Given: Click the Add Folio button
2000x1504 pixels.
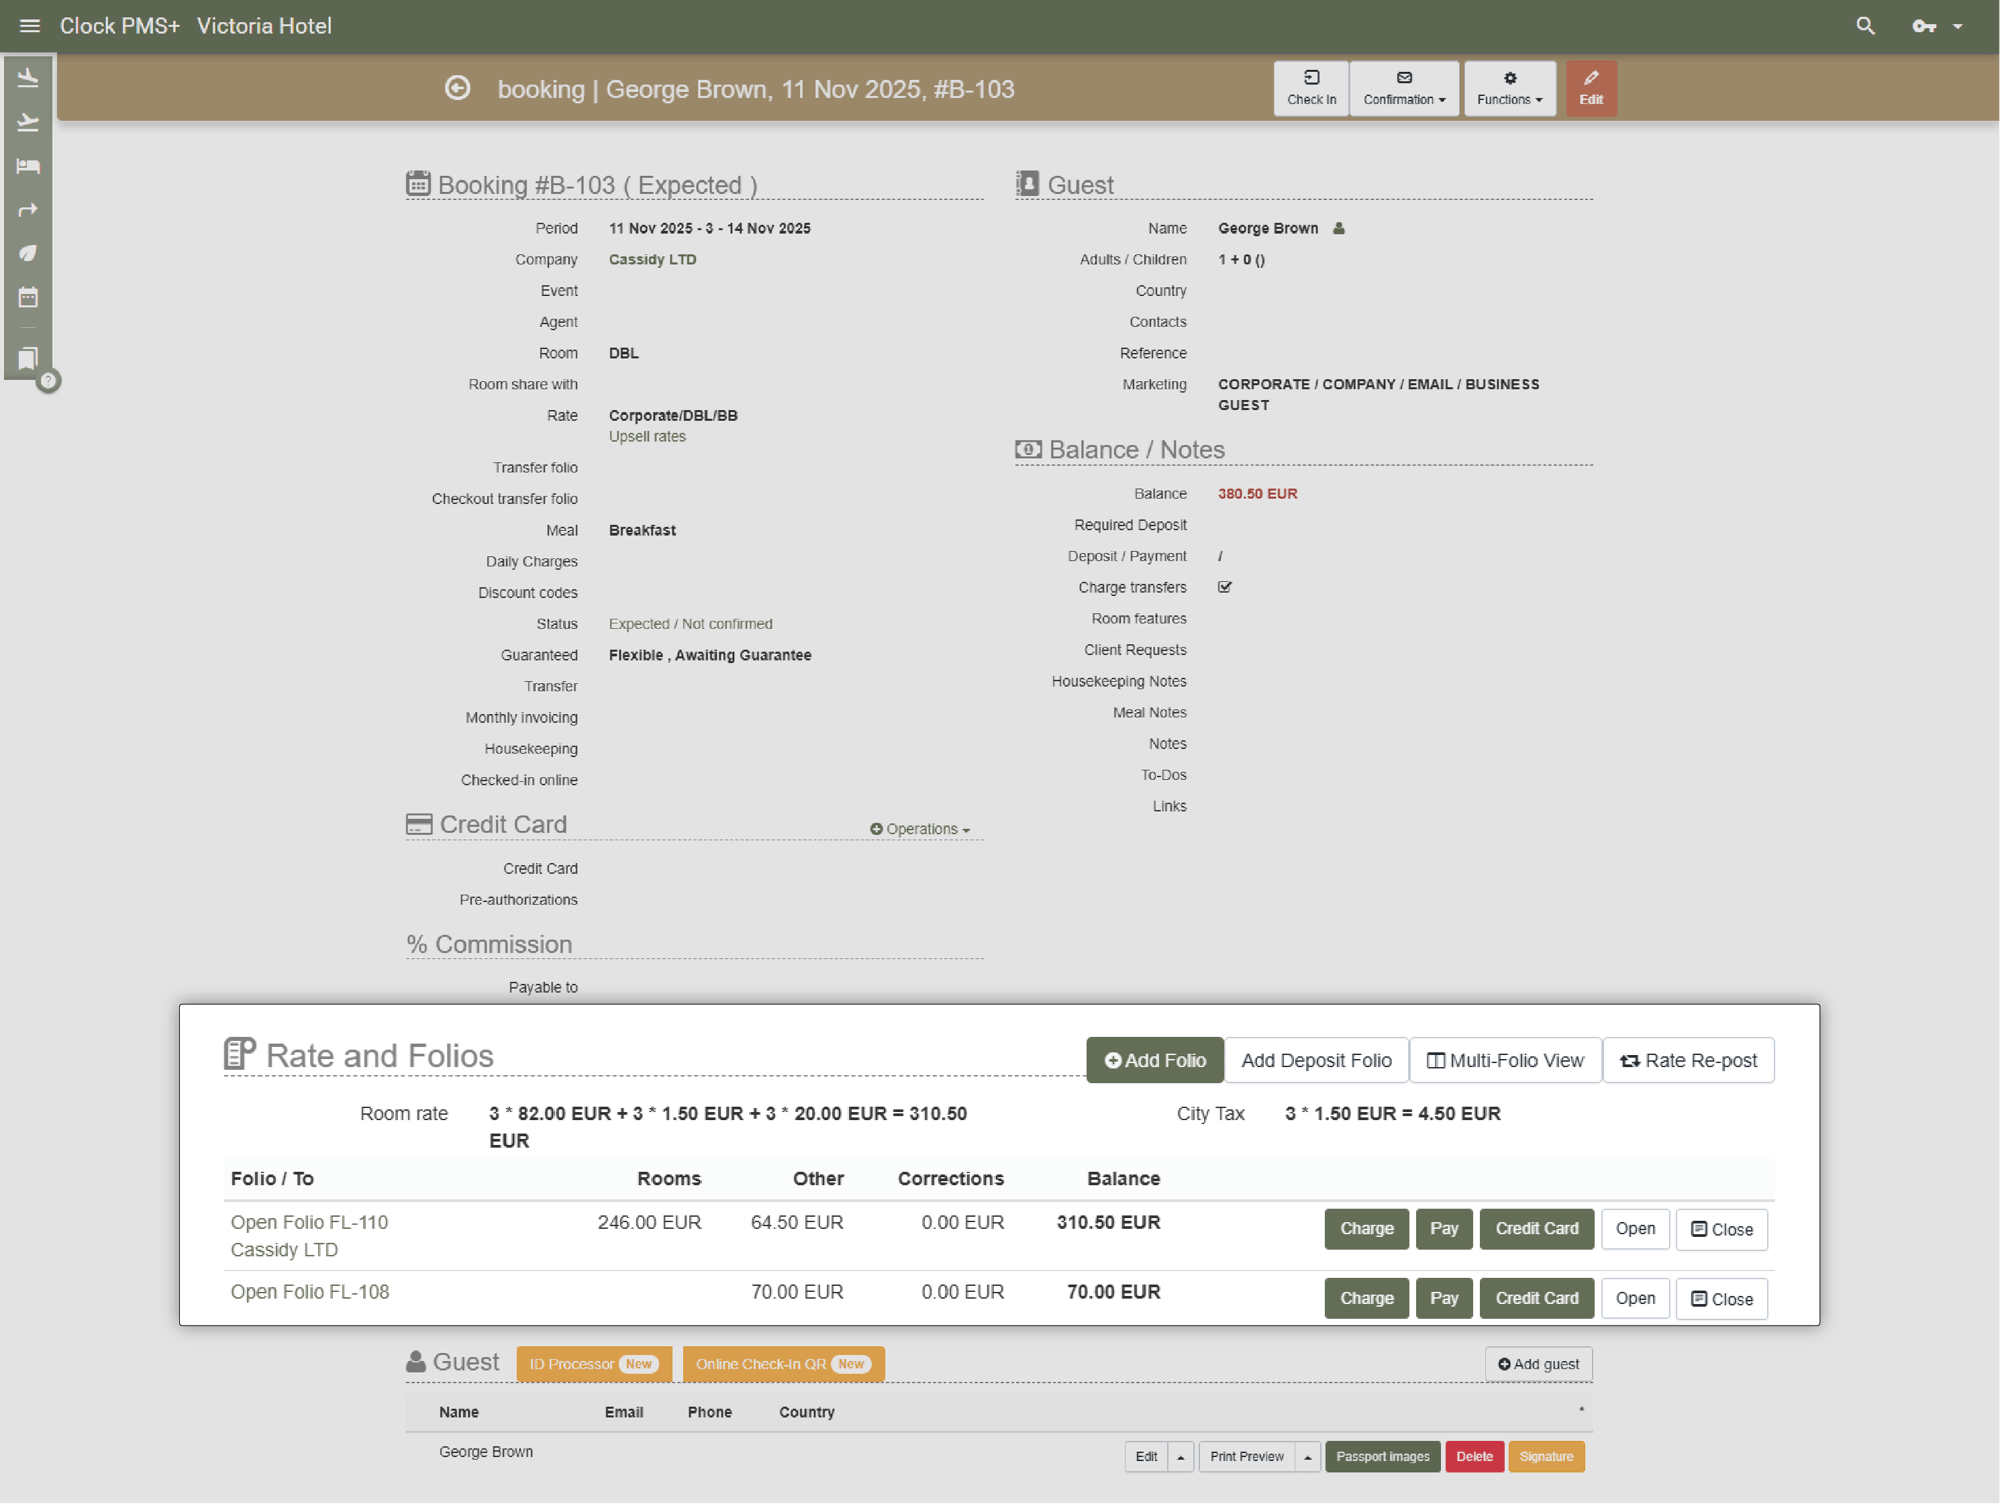Looking at the screenshot, I should pos(1154,1060).
